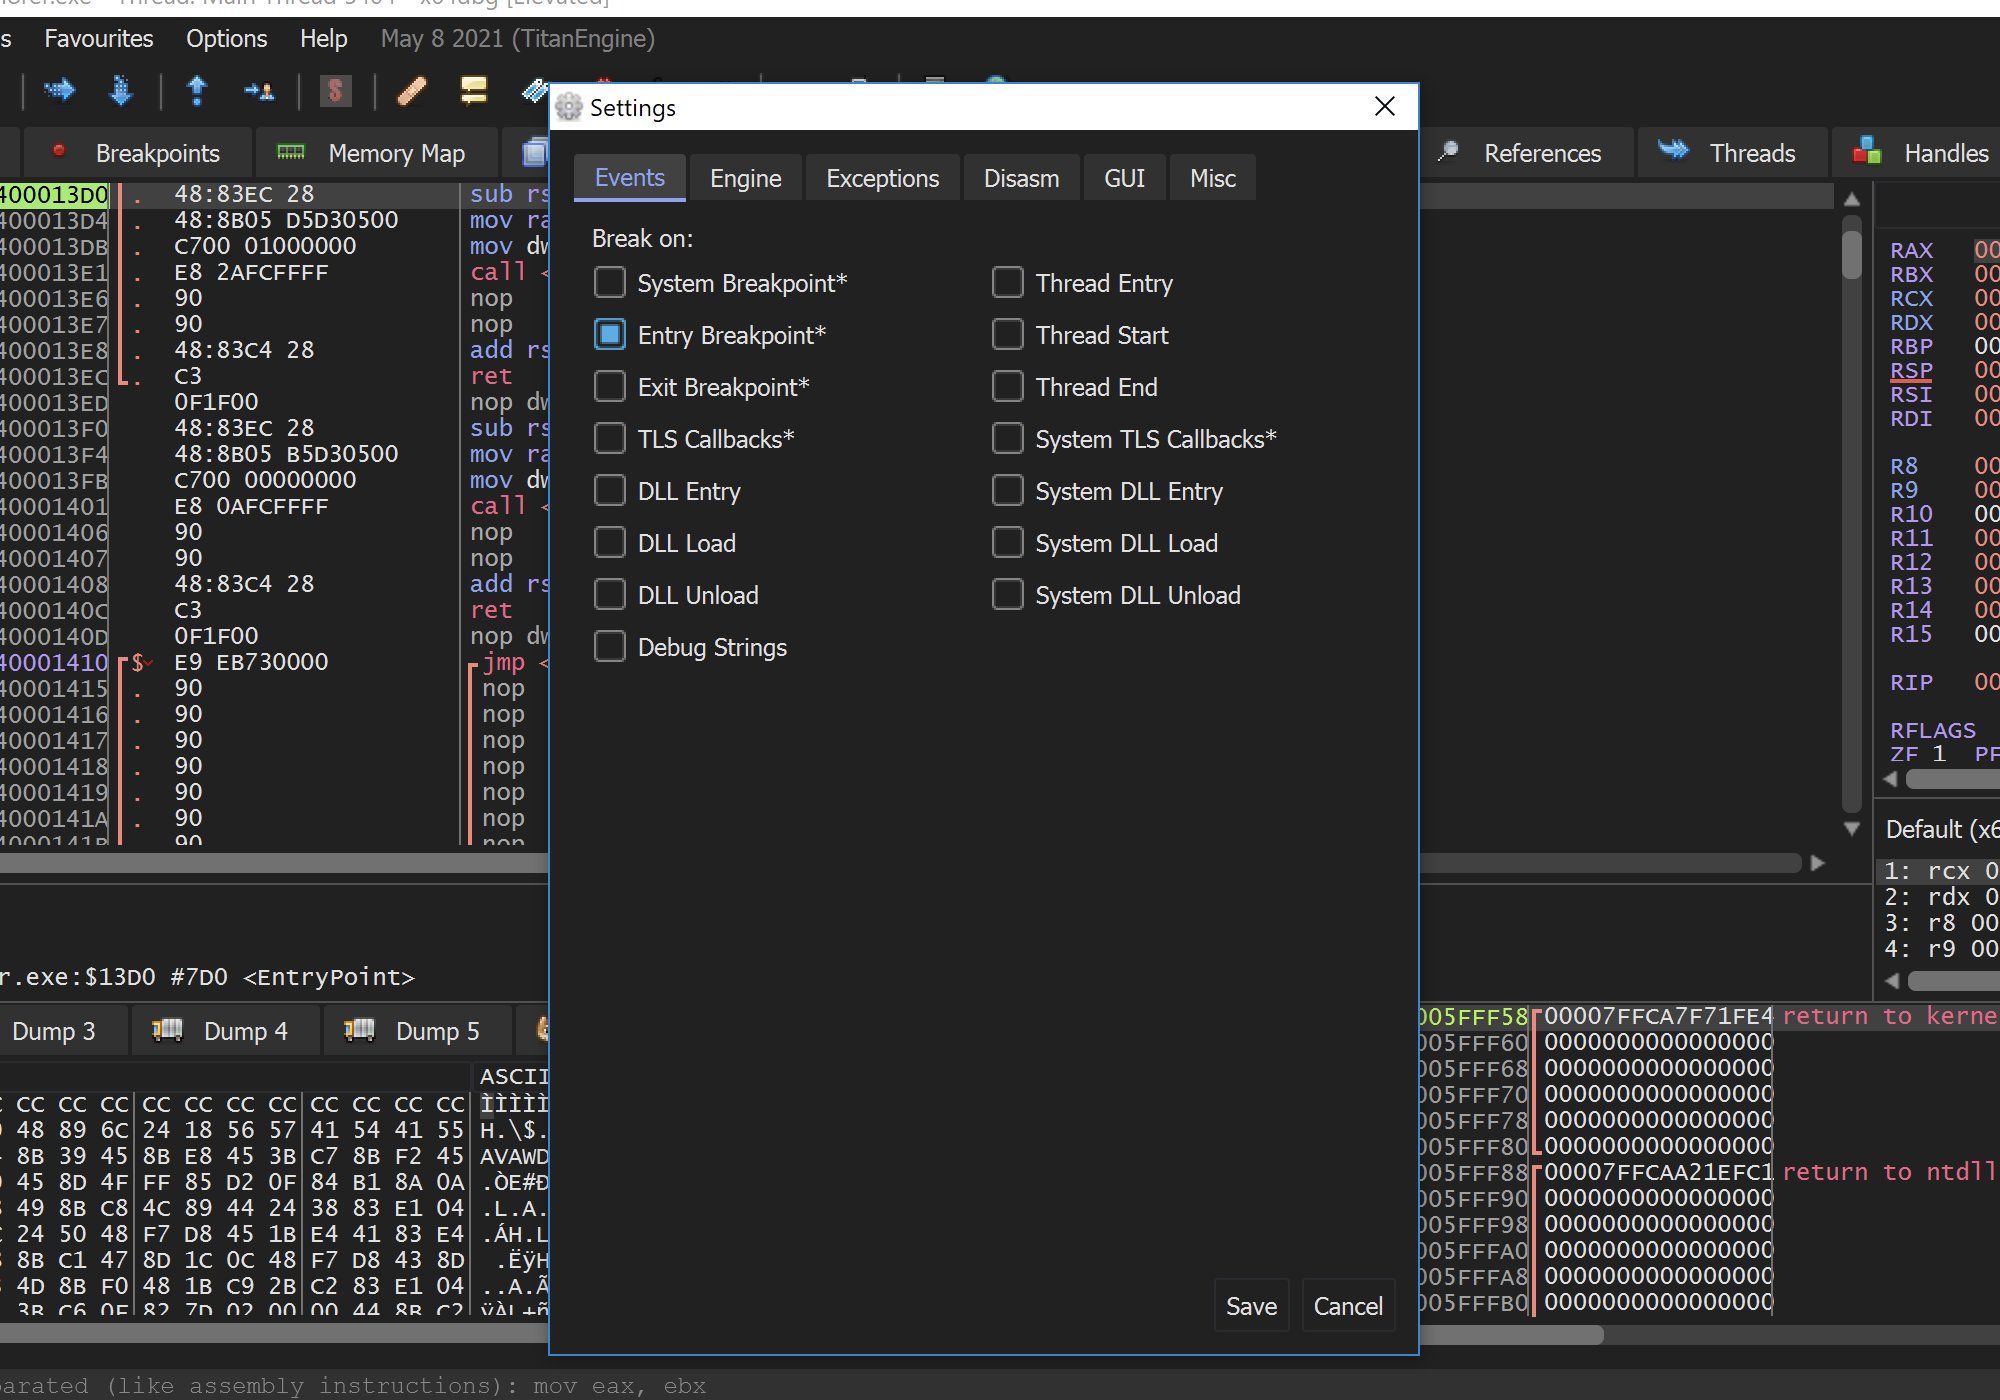This screenshot has width=2000, height=1400.
Task: Open the Options menu
Action: coord(227,39)
